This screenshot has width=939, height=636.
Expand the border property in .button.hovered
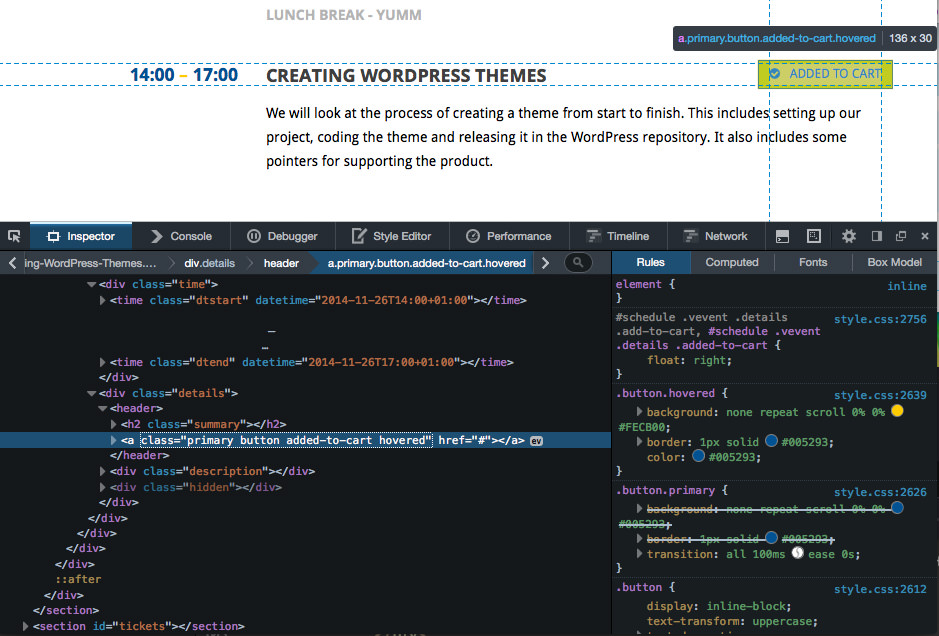pos(639,442)
